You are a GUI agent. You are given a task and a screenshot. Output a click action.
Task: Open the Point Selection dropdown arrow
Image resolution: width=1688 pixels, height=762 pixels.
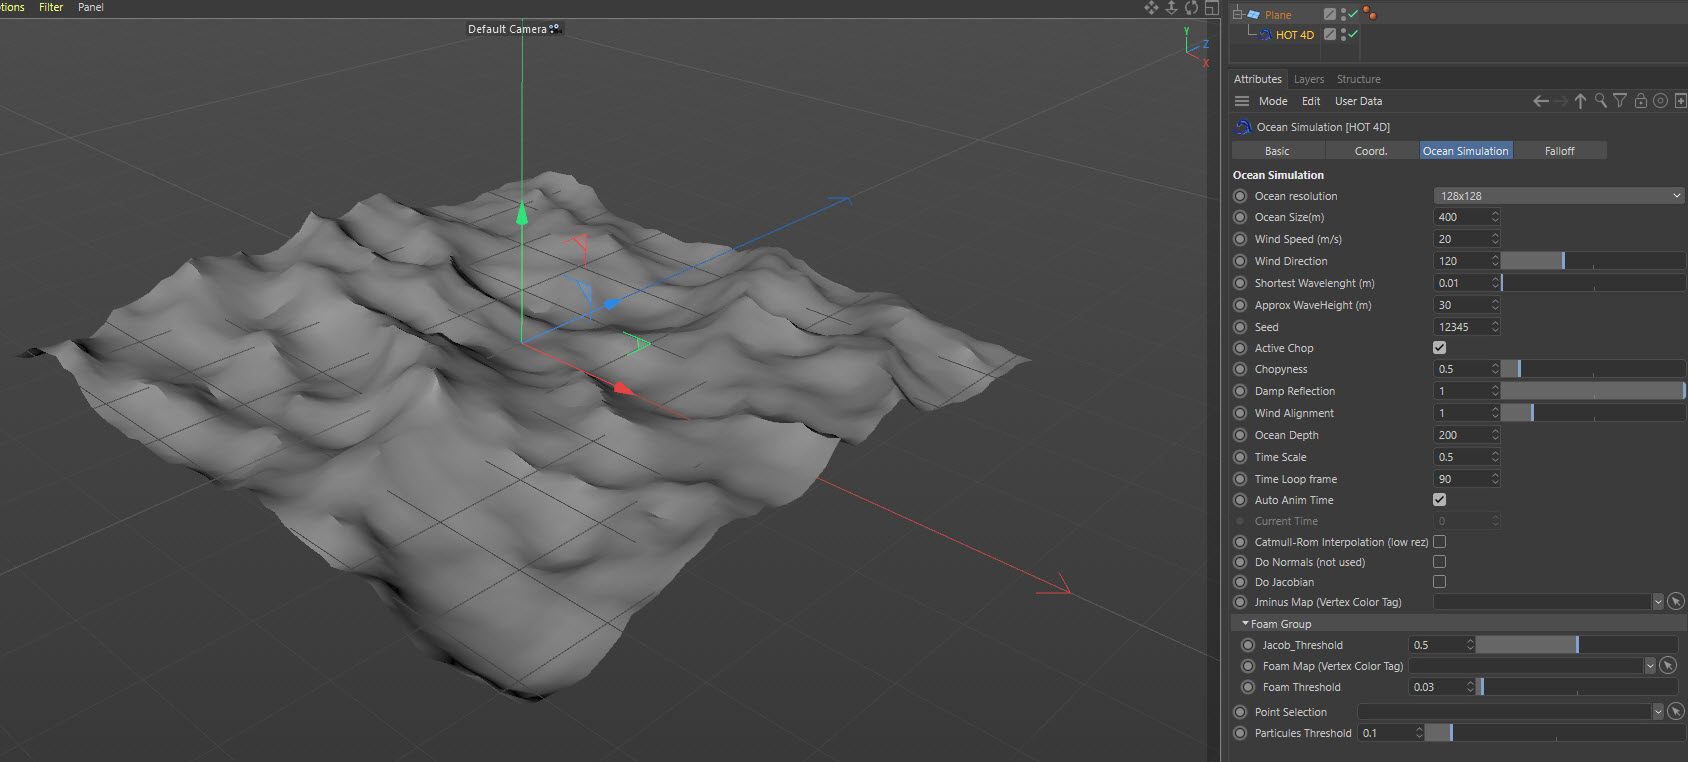pos(1657,712)
